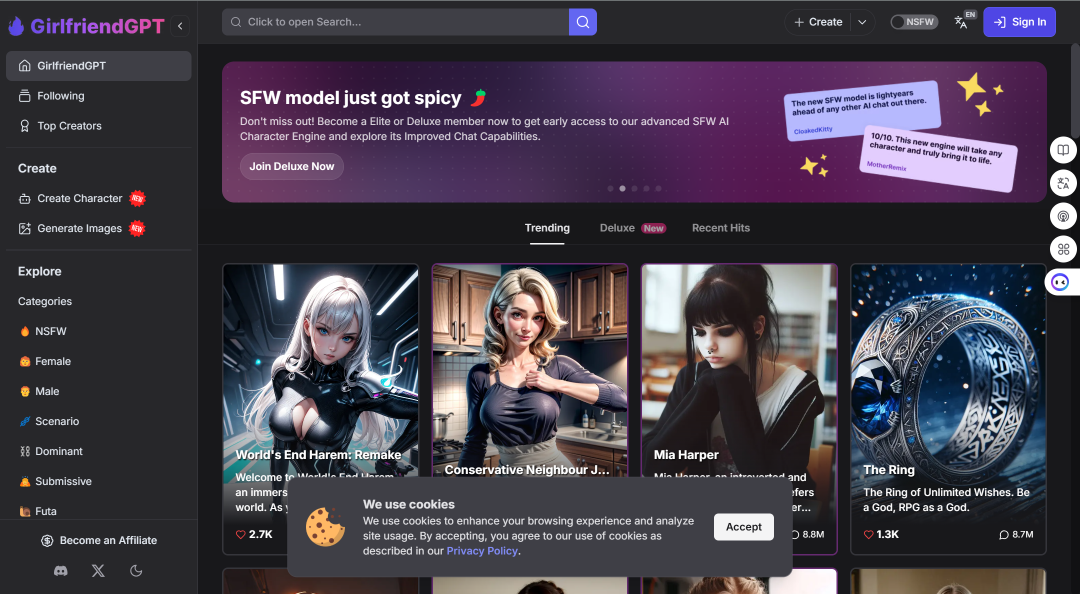
Task: Open the search input field
Action: (395, 22)
